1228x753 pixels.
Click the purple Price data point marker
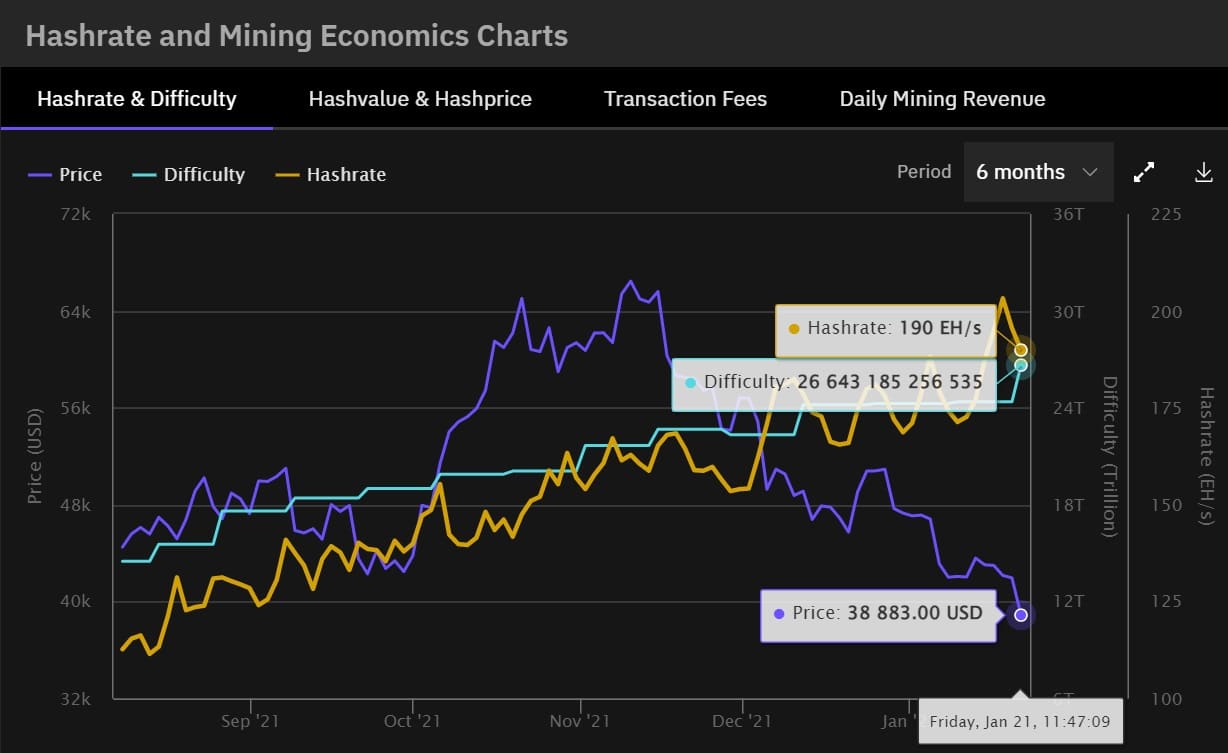tap(1020, 615)
